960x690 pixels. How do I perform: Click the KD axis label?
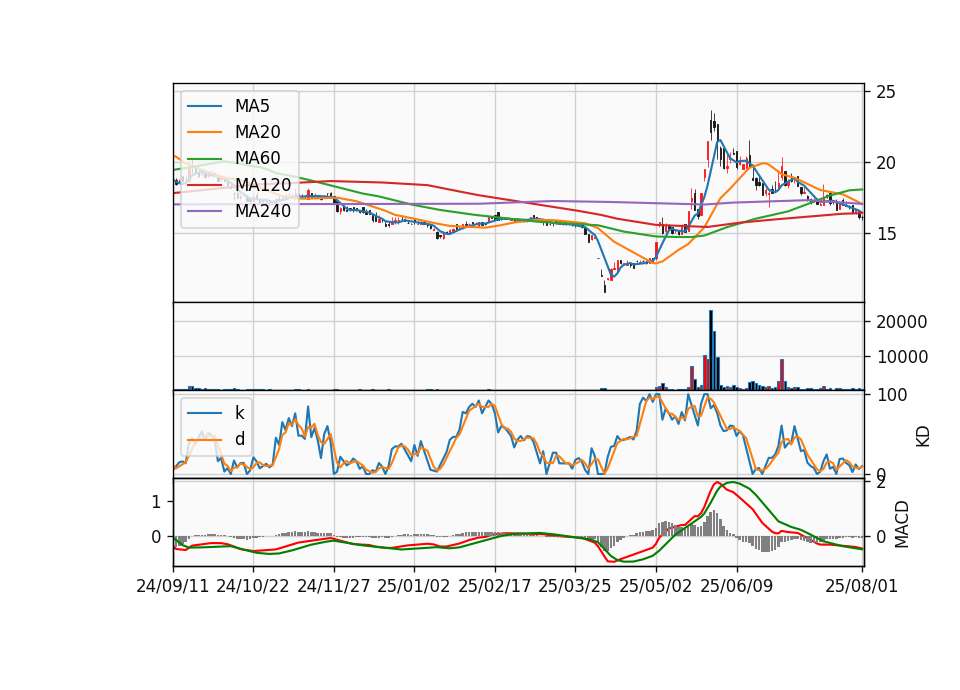point(923,437)
